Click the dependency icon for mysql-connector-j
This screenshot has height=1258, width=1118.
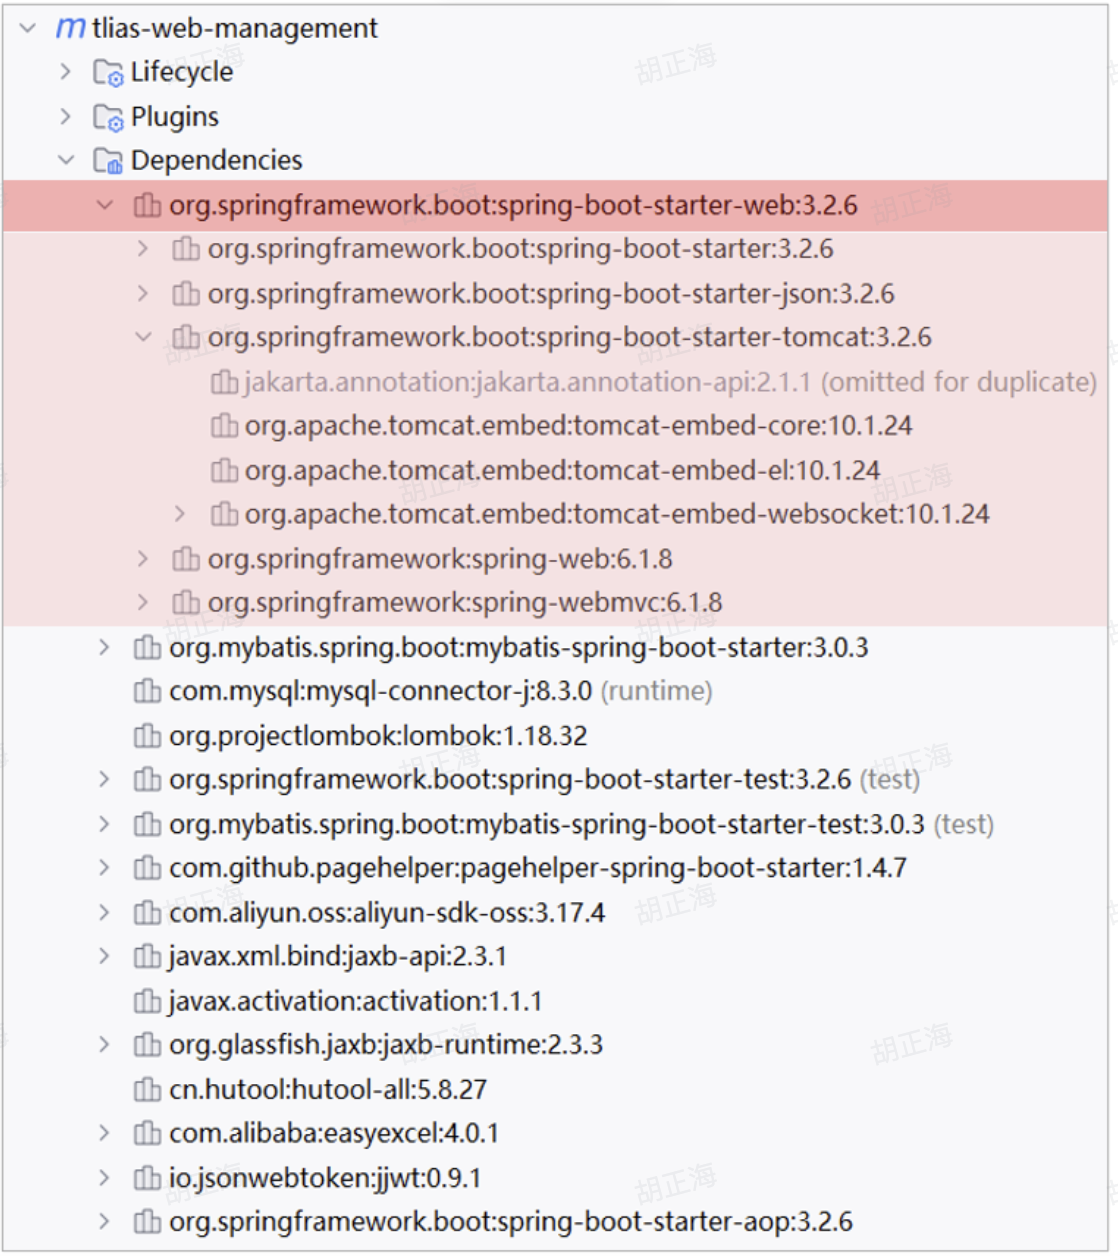pyautogui.click(x=147, y=691)
